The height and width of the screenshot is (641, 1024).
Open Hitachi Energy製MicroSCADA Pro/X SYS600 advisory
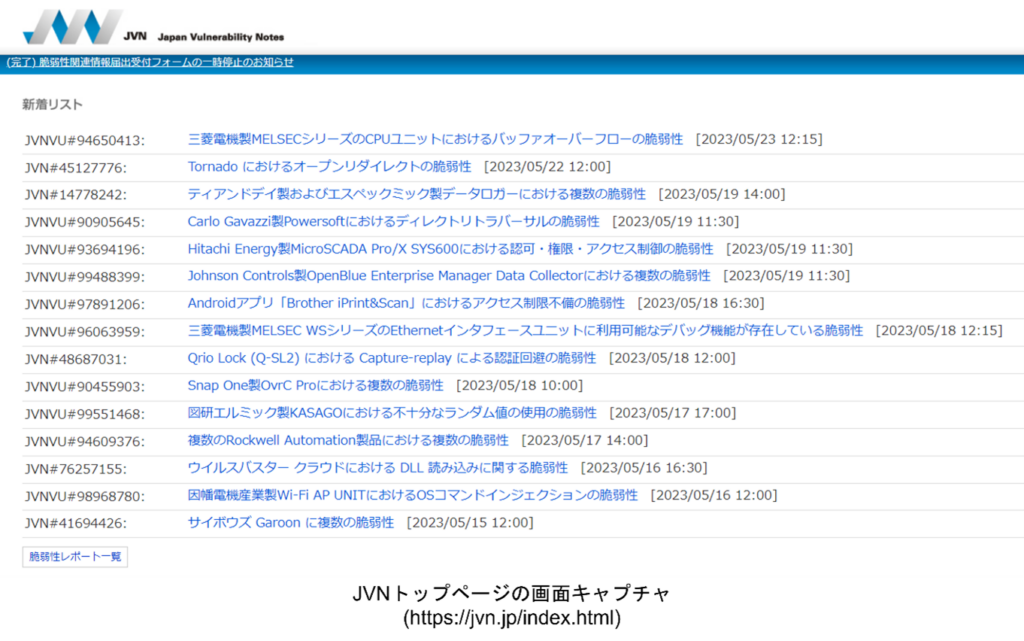tap(450, 249)
